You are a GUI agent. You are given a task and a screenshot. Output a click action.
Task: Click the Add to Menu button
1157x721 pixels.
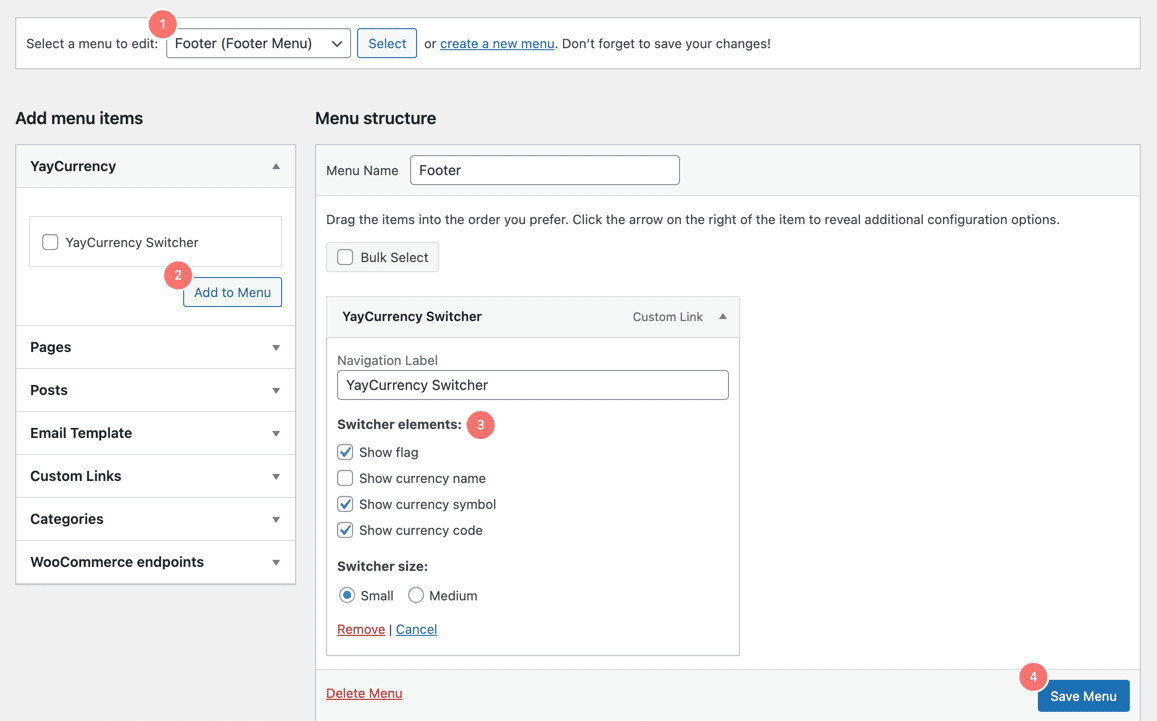point(232,292)
